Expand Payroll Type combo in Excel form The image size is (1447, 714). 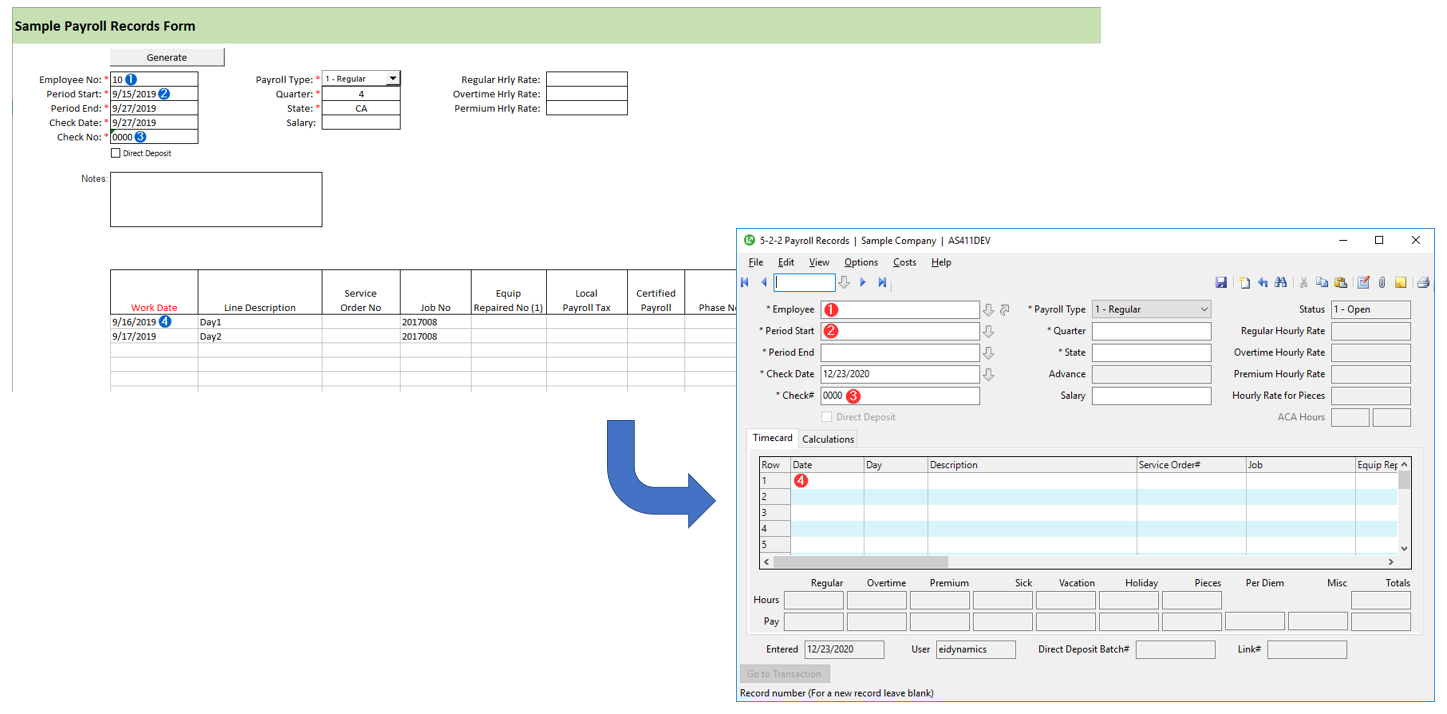click(x=393, y=79)
